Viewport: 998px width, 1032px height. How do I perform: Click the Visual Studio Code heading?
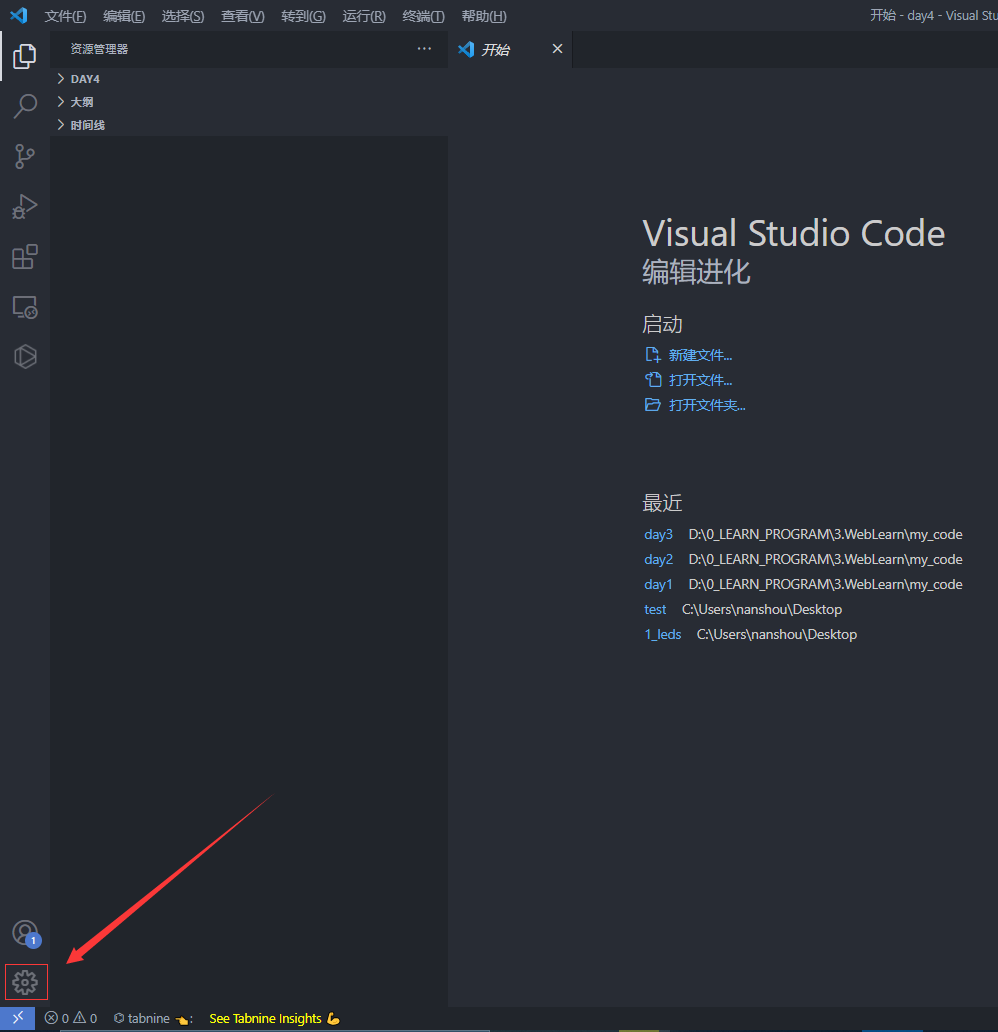pyautogui.click(x=793, y=233)
